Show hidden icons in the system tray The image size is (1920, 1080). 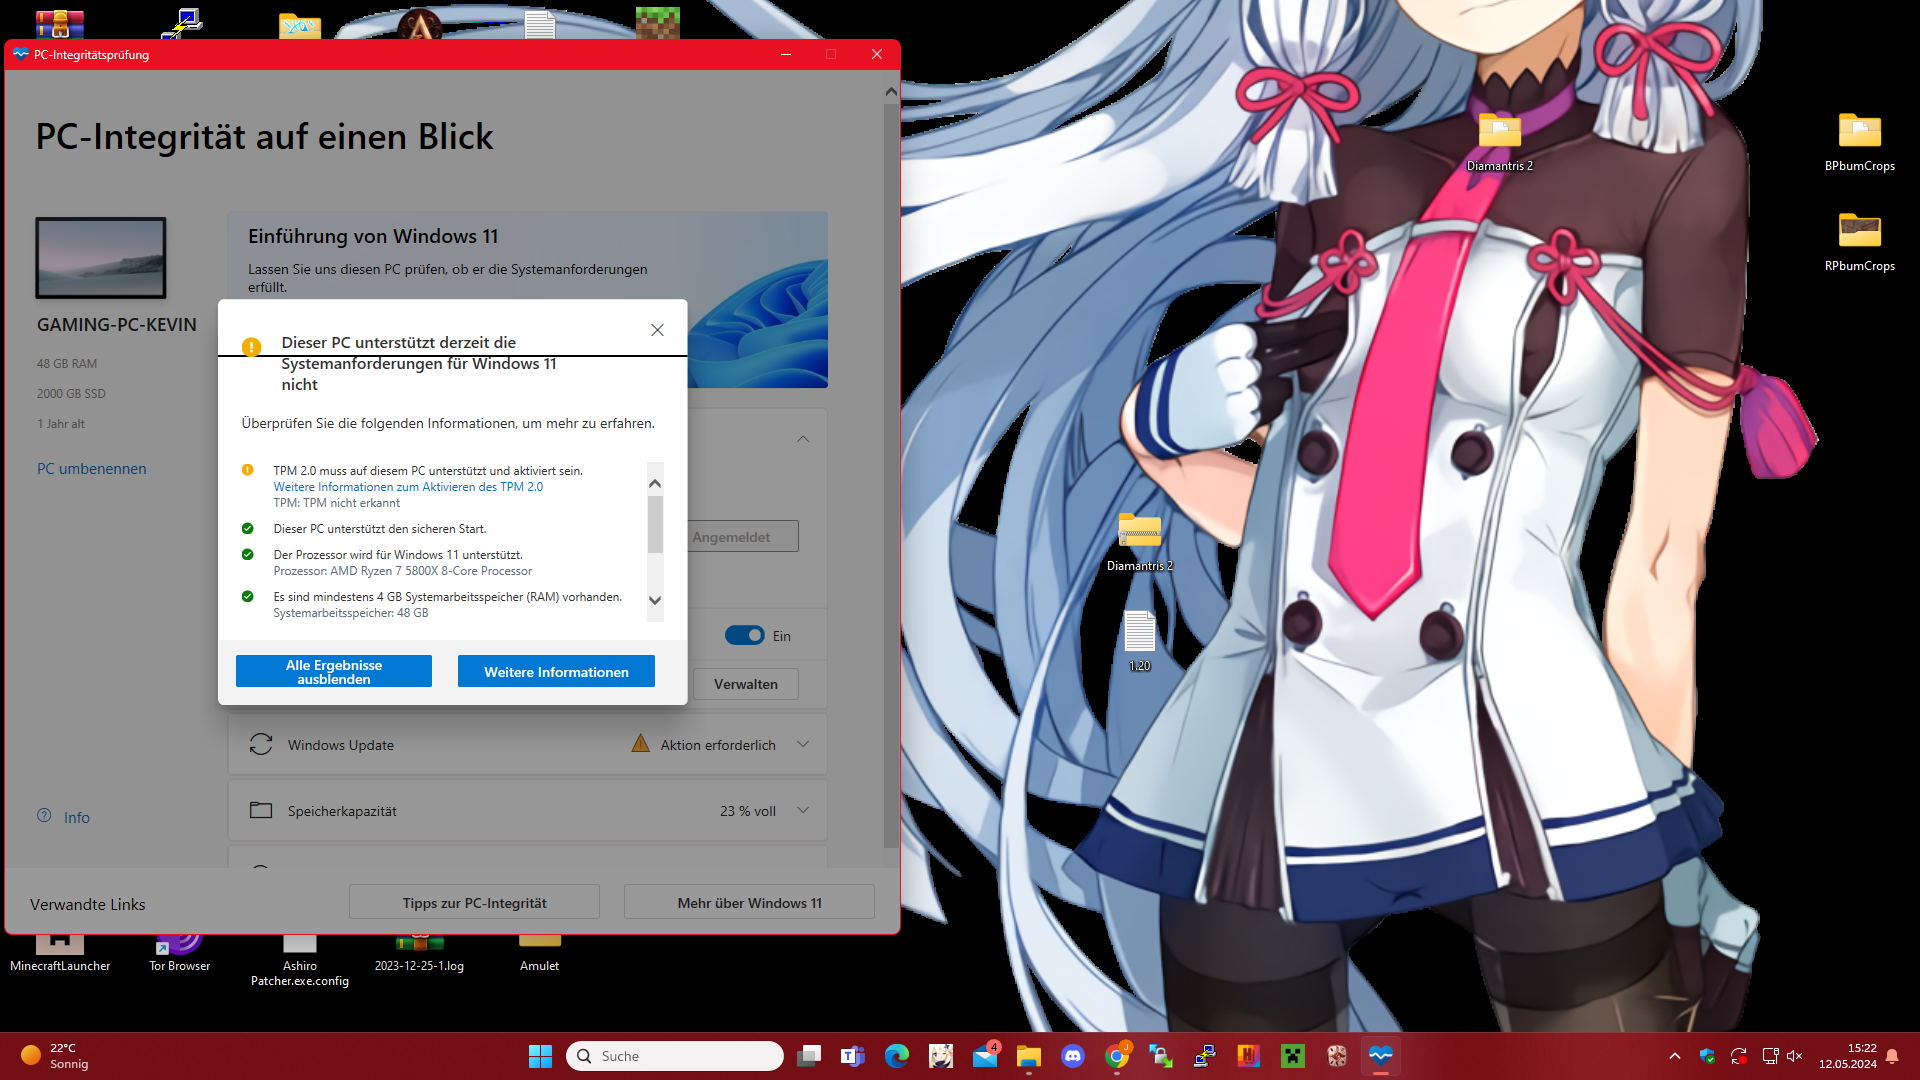(x=1675, y=1056)
